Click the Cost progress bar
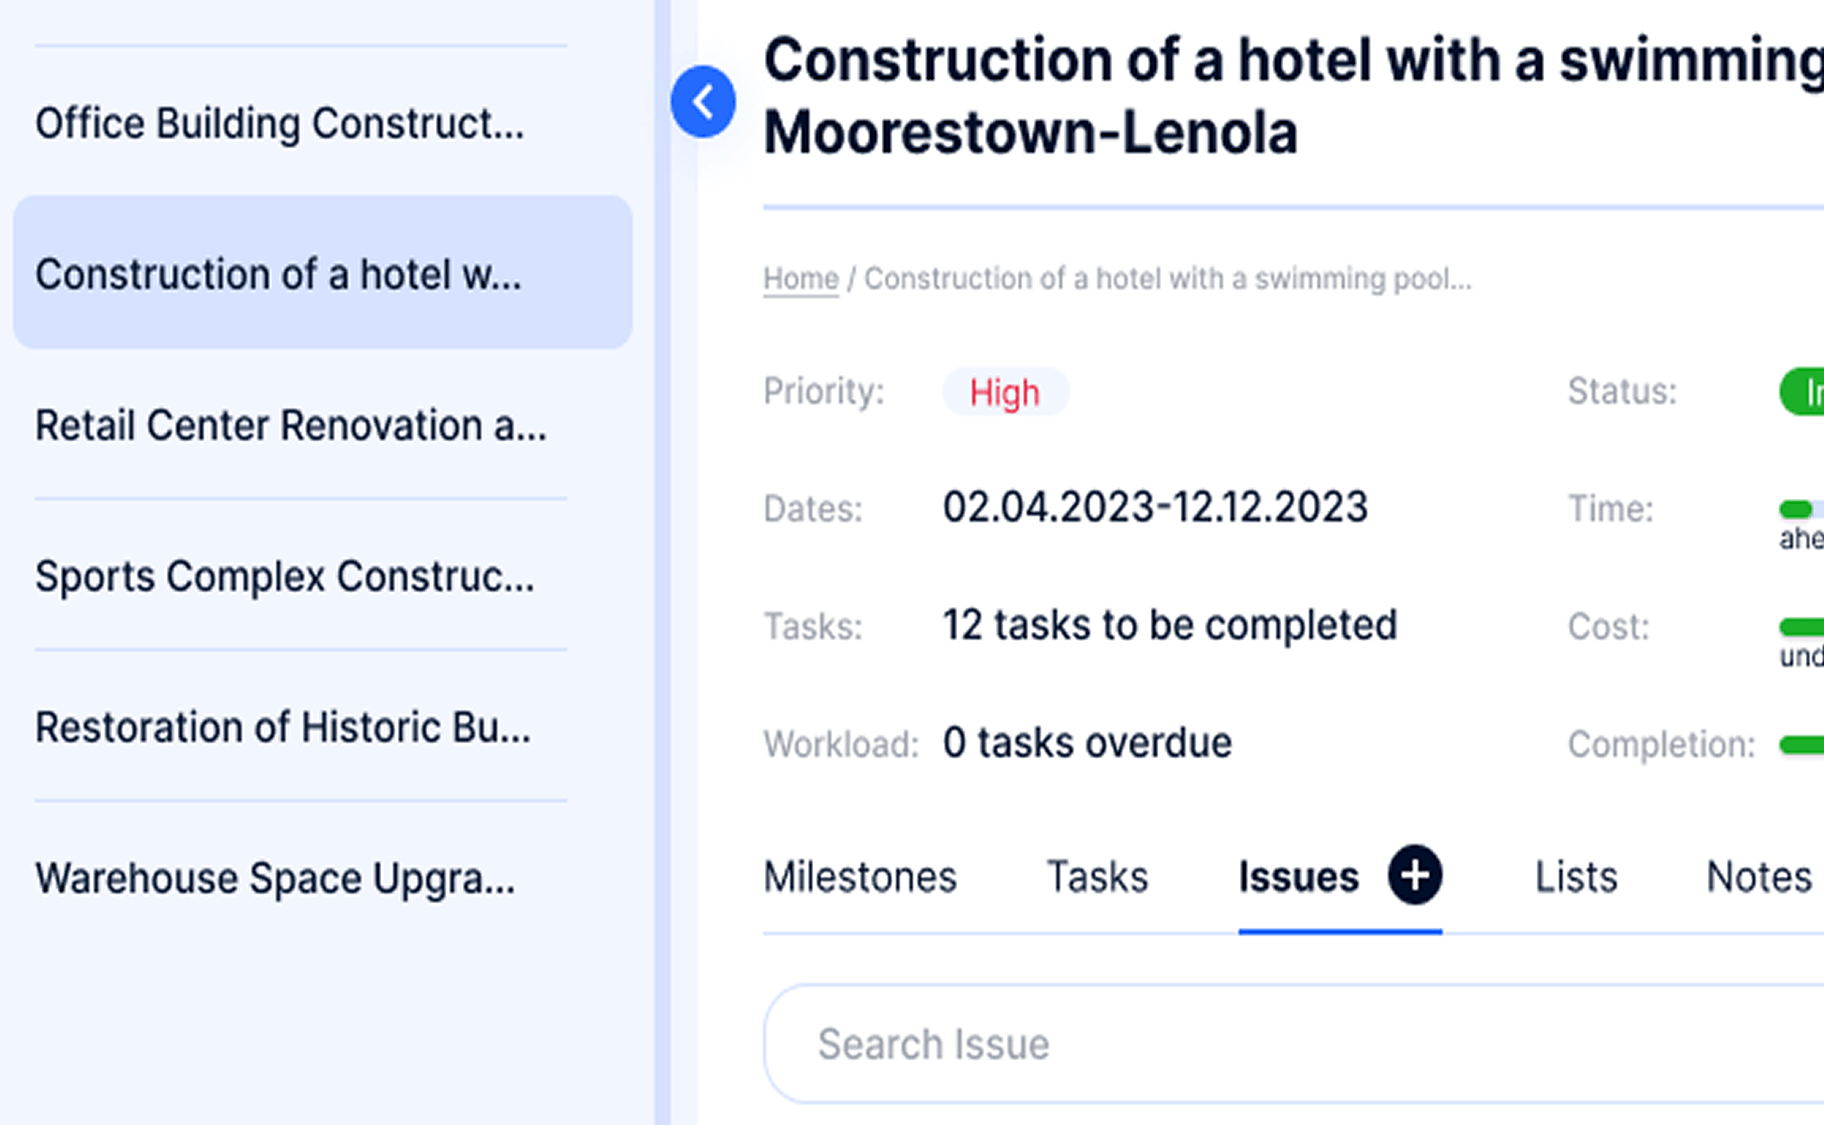Image resolution: width=1824 pixels, height=1125 pixels. pyautogui.click(x=1802, y=627)
